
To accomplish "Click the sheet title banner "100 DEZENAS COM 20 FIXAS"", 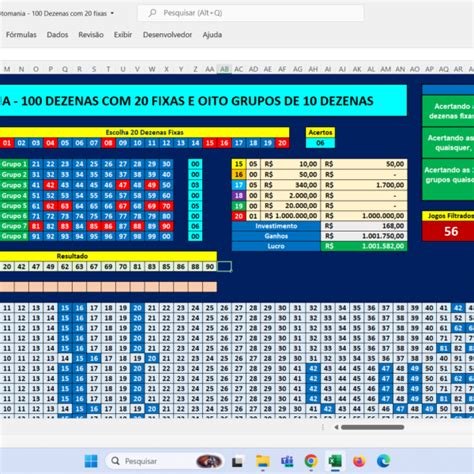I will point(203,101).
